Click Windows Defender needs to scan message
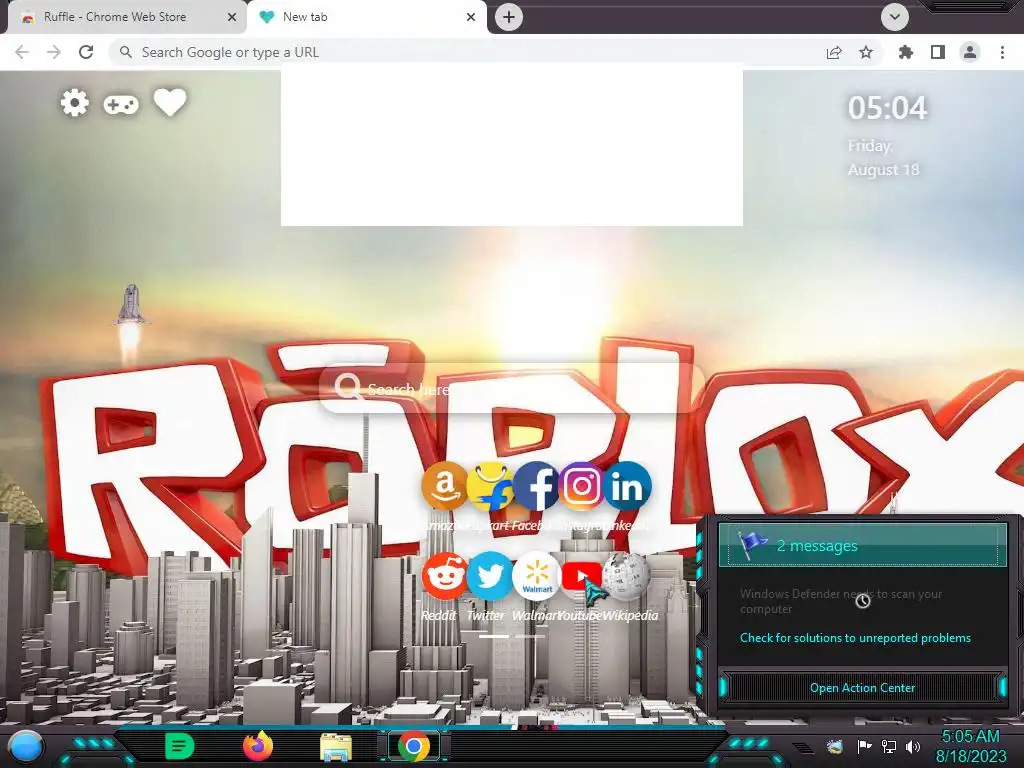 coord(840,601)
